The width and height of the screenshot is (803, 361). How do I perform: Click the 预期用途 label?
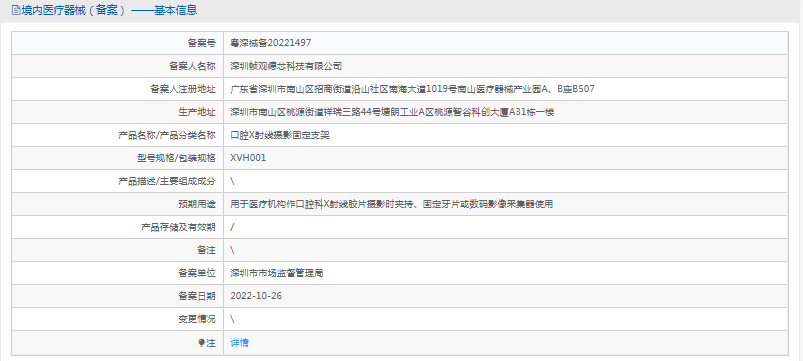click(x=197, y=204)
